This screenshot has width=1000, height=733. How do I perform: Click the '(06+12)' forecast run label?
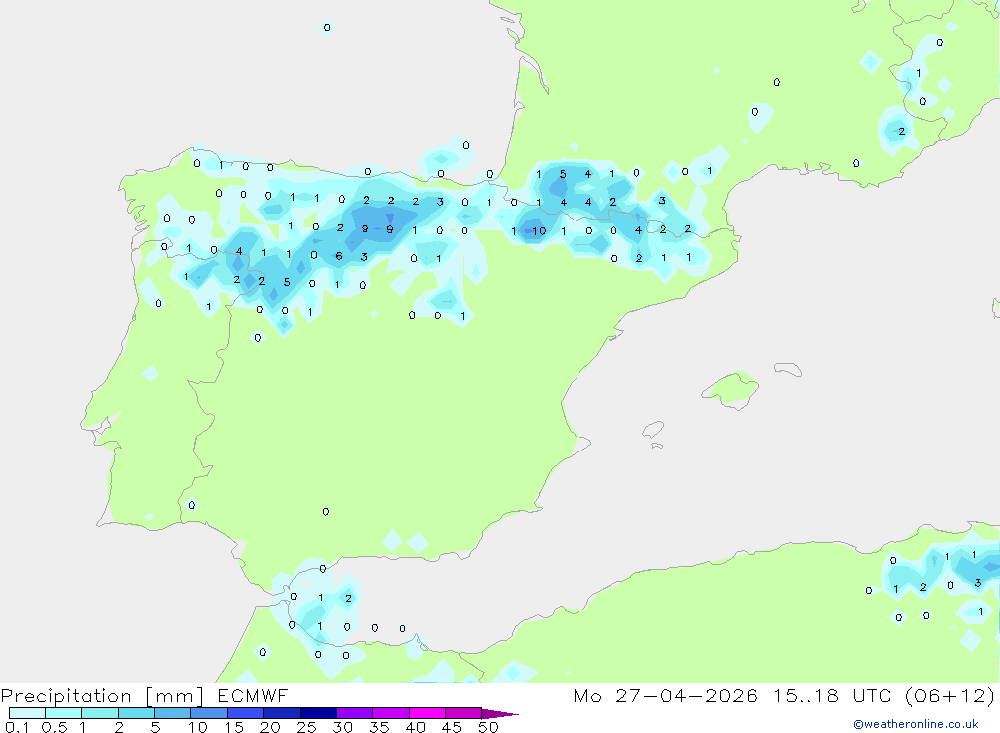pyautogui.click(x=950, y=695)
